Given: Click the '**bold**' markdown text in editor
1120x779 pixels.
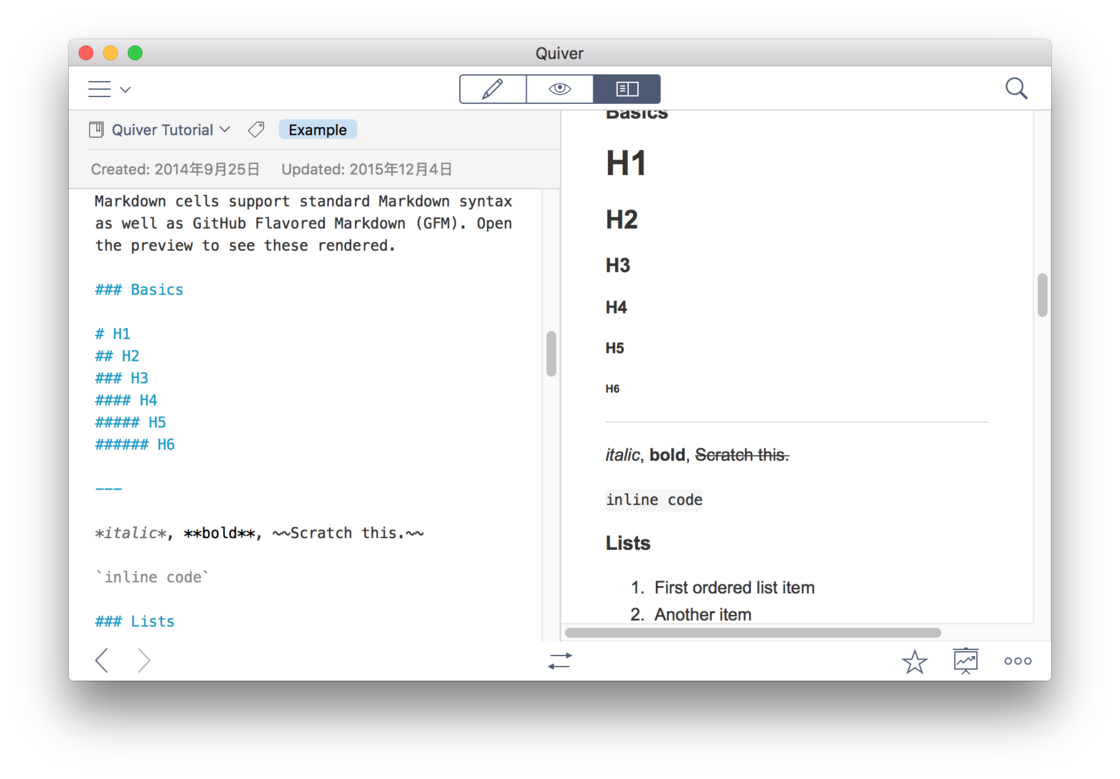Looking at the screenshot, I should click(x=219, y=533).
